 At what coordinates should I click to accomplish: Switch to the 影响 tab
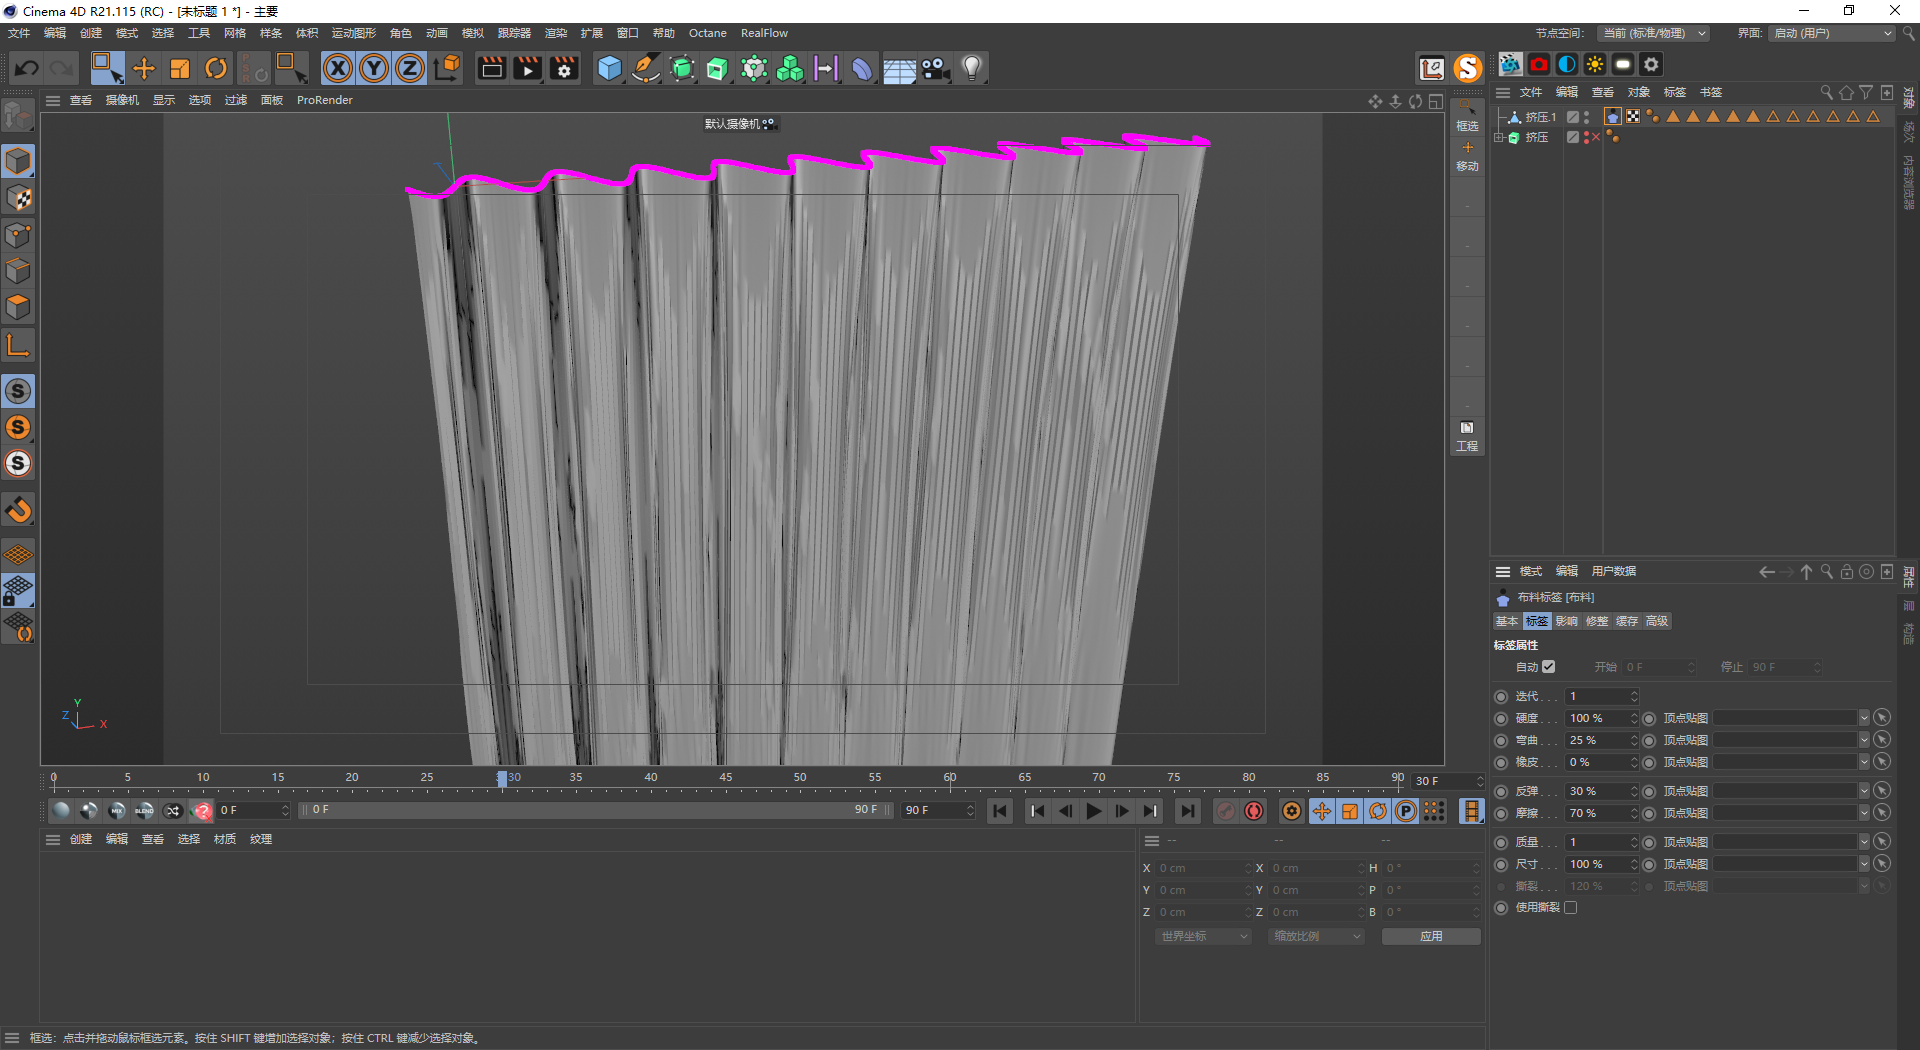click(1567, 621)
